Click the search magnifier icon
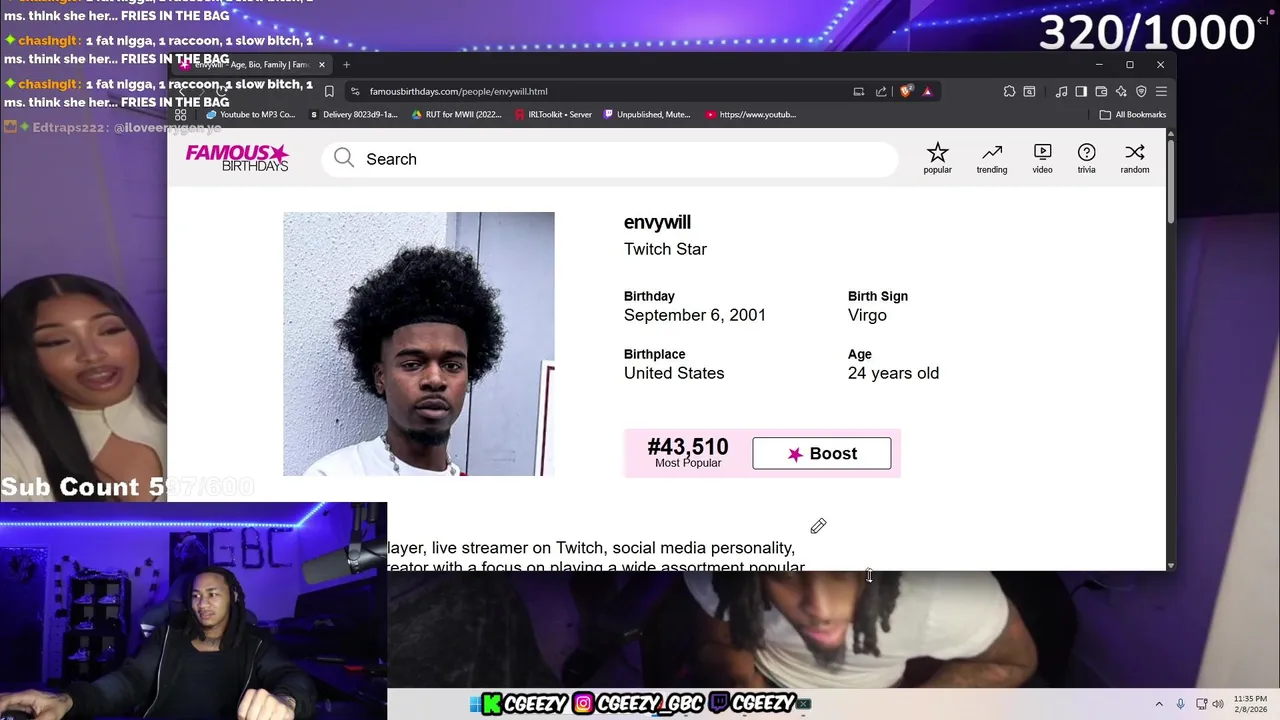This screenshot has width=1280, height=720. (x=344, y=158)
